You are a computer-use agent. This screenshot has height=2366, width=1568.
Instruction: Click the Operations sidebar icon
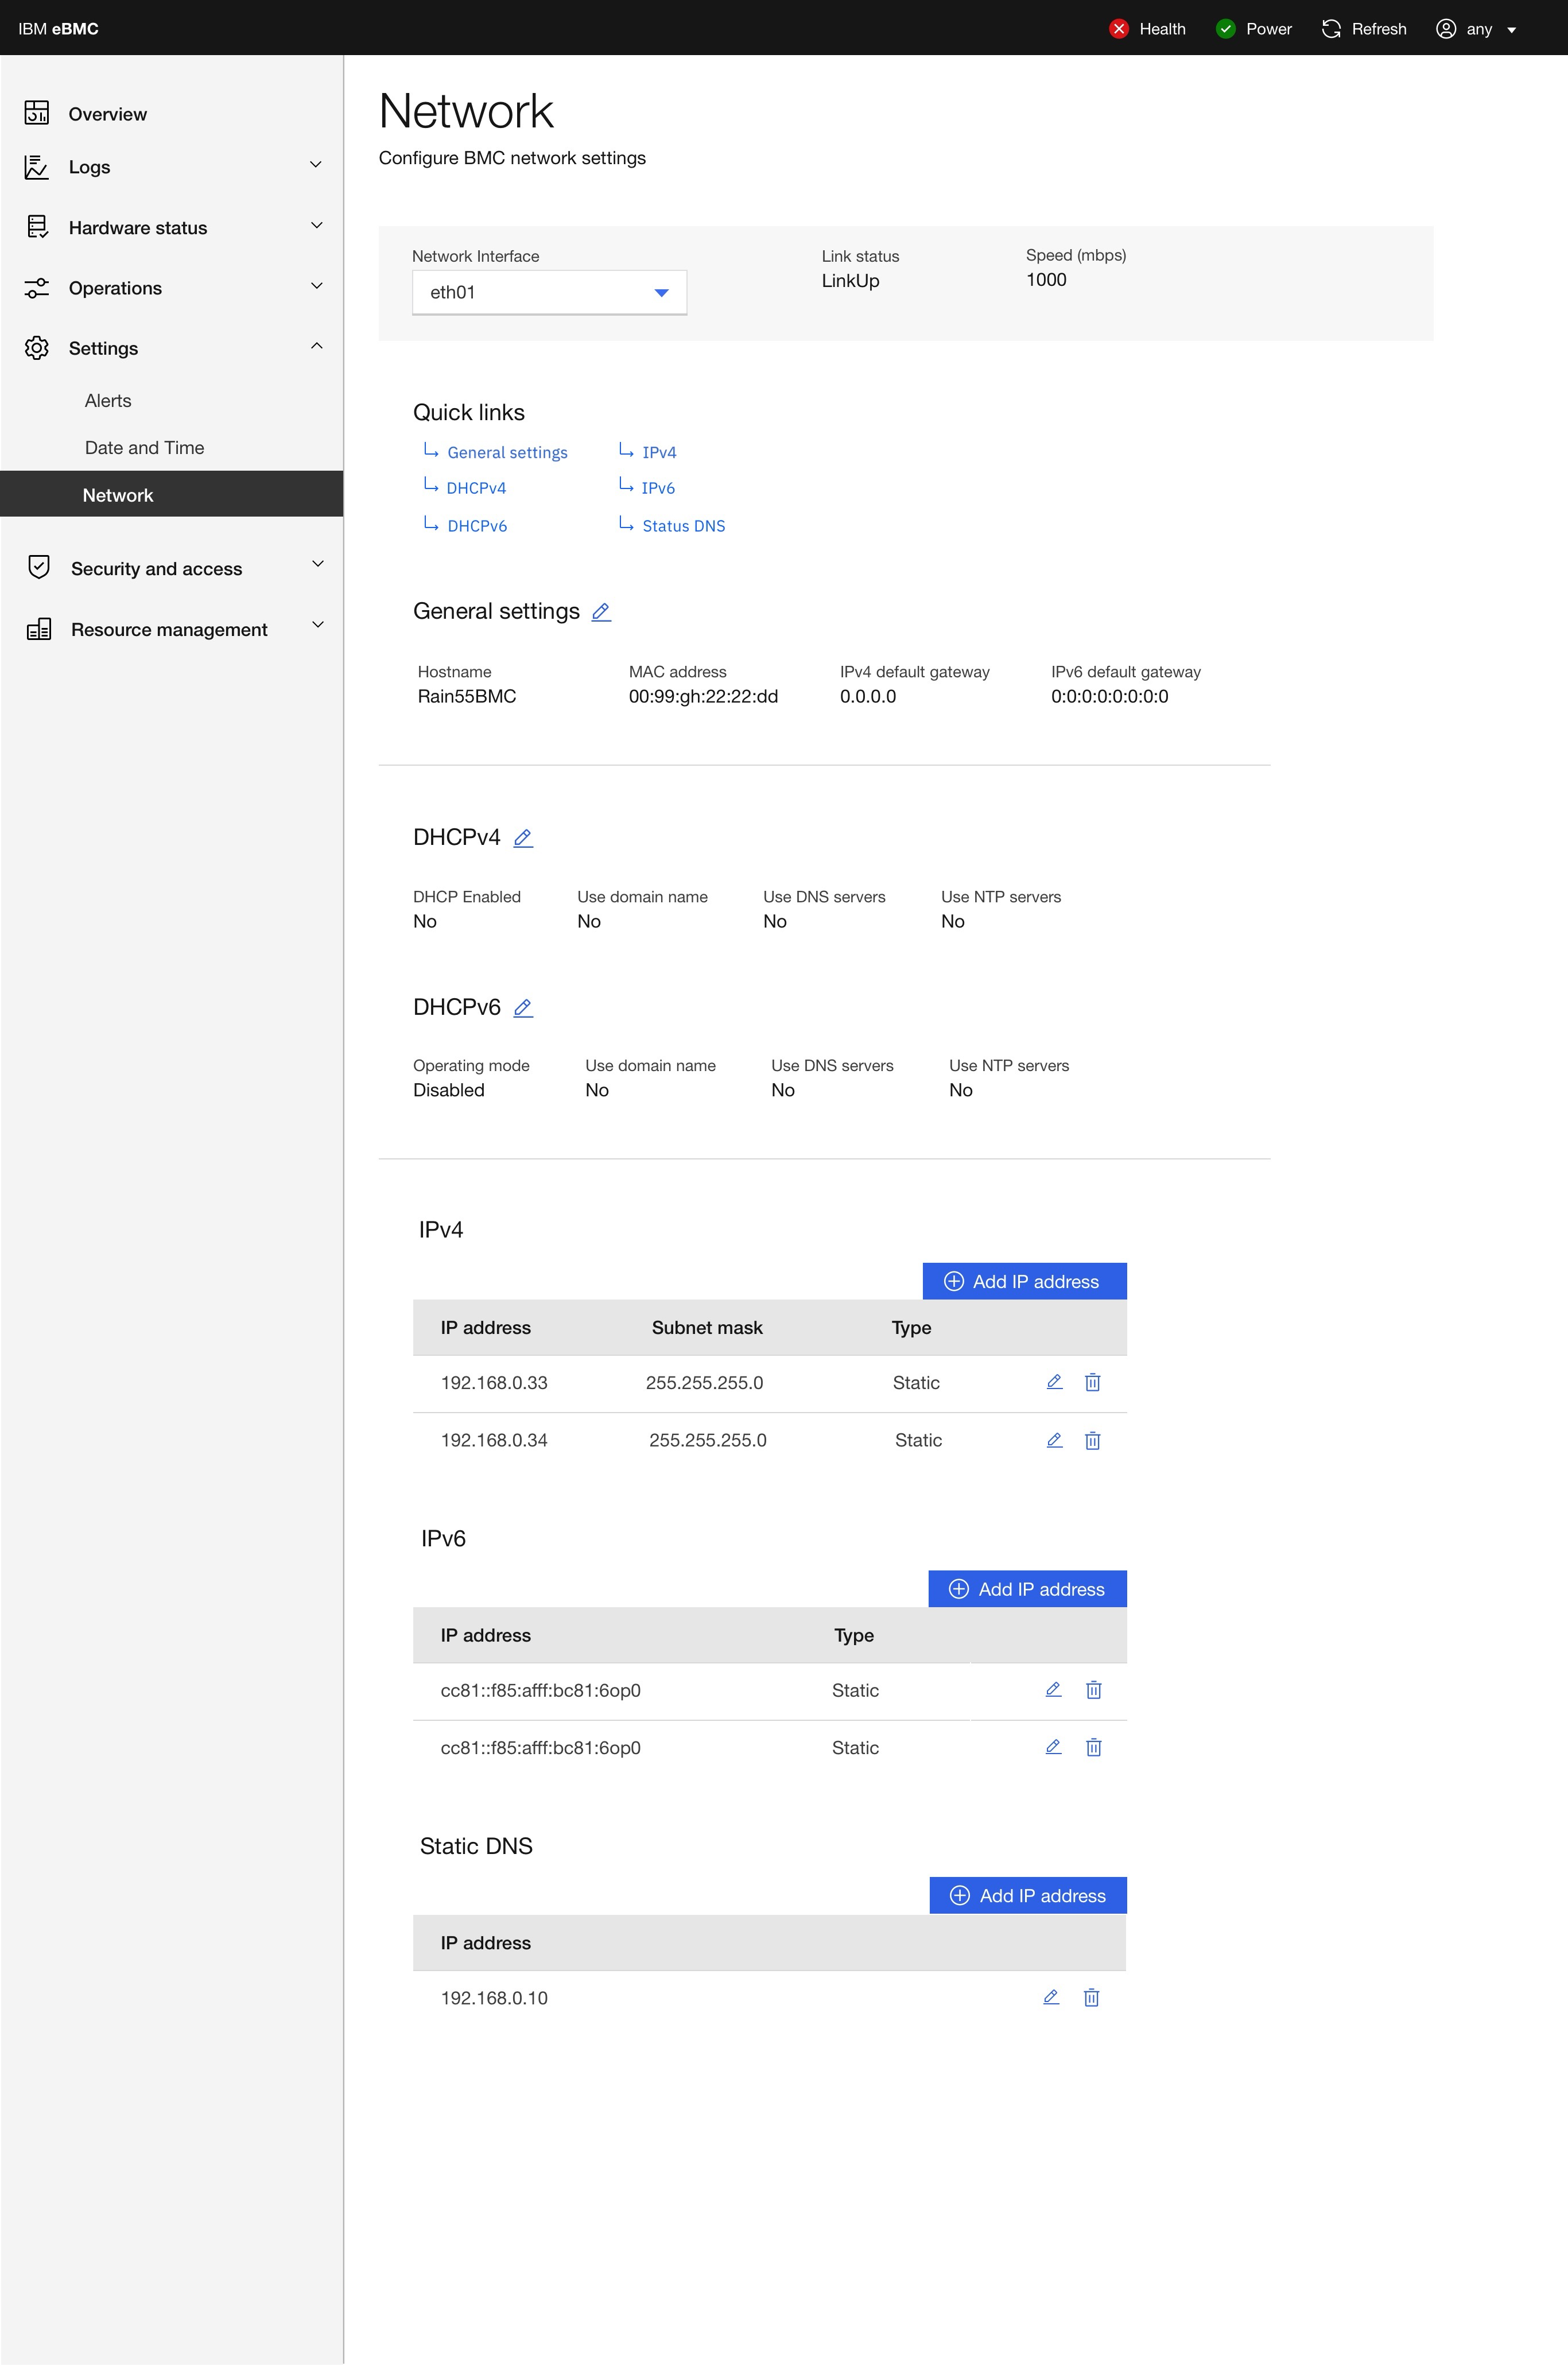coord(37,287)
